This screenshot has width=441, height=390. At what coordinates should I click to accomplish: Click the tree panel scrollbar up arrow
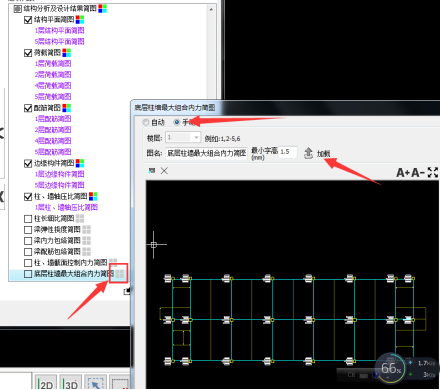(x=211, y=9)
